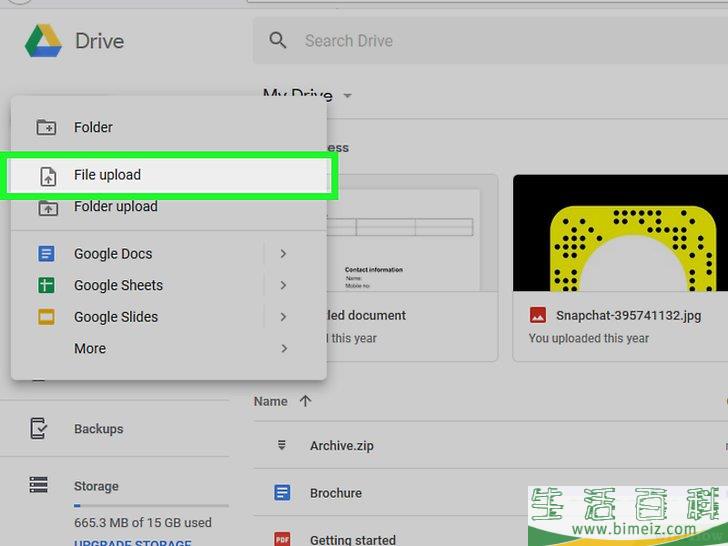
Task: Click the file upload page icon
Action: 48,176
